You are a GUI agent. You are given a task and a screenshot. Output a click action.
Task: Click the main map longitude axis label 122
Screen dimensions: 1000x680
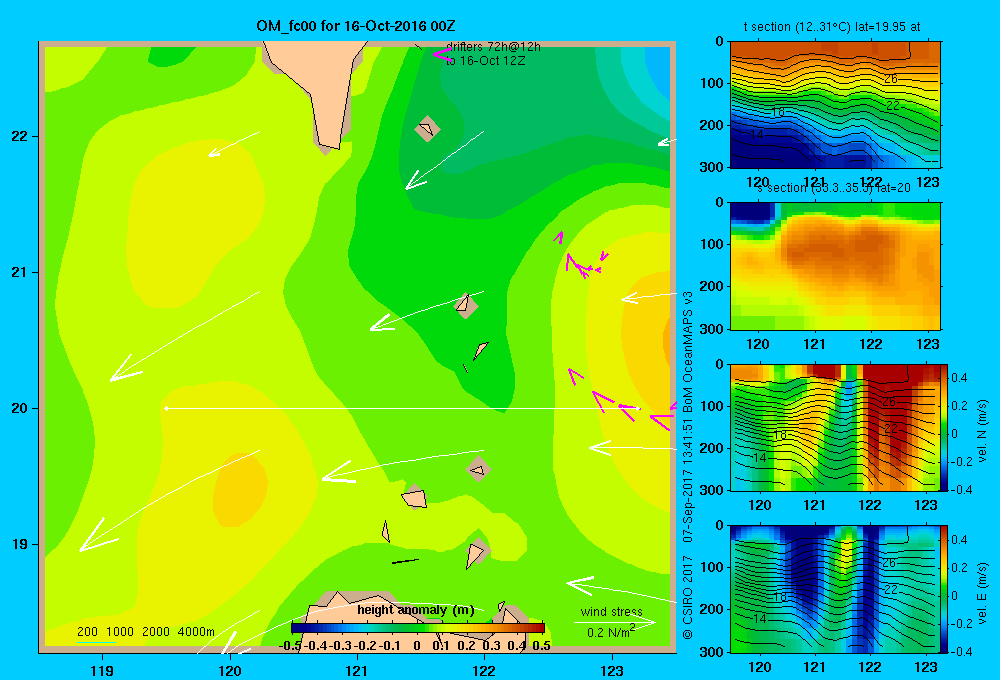point(484,670)
